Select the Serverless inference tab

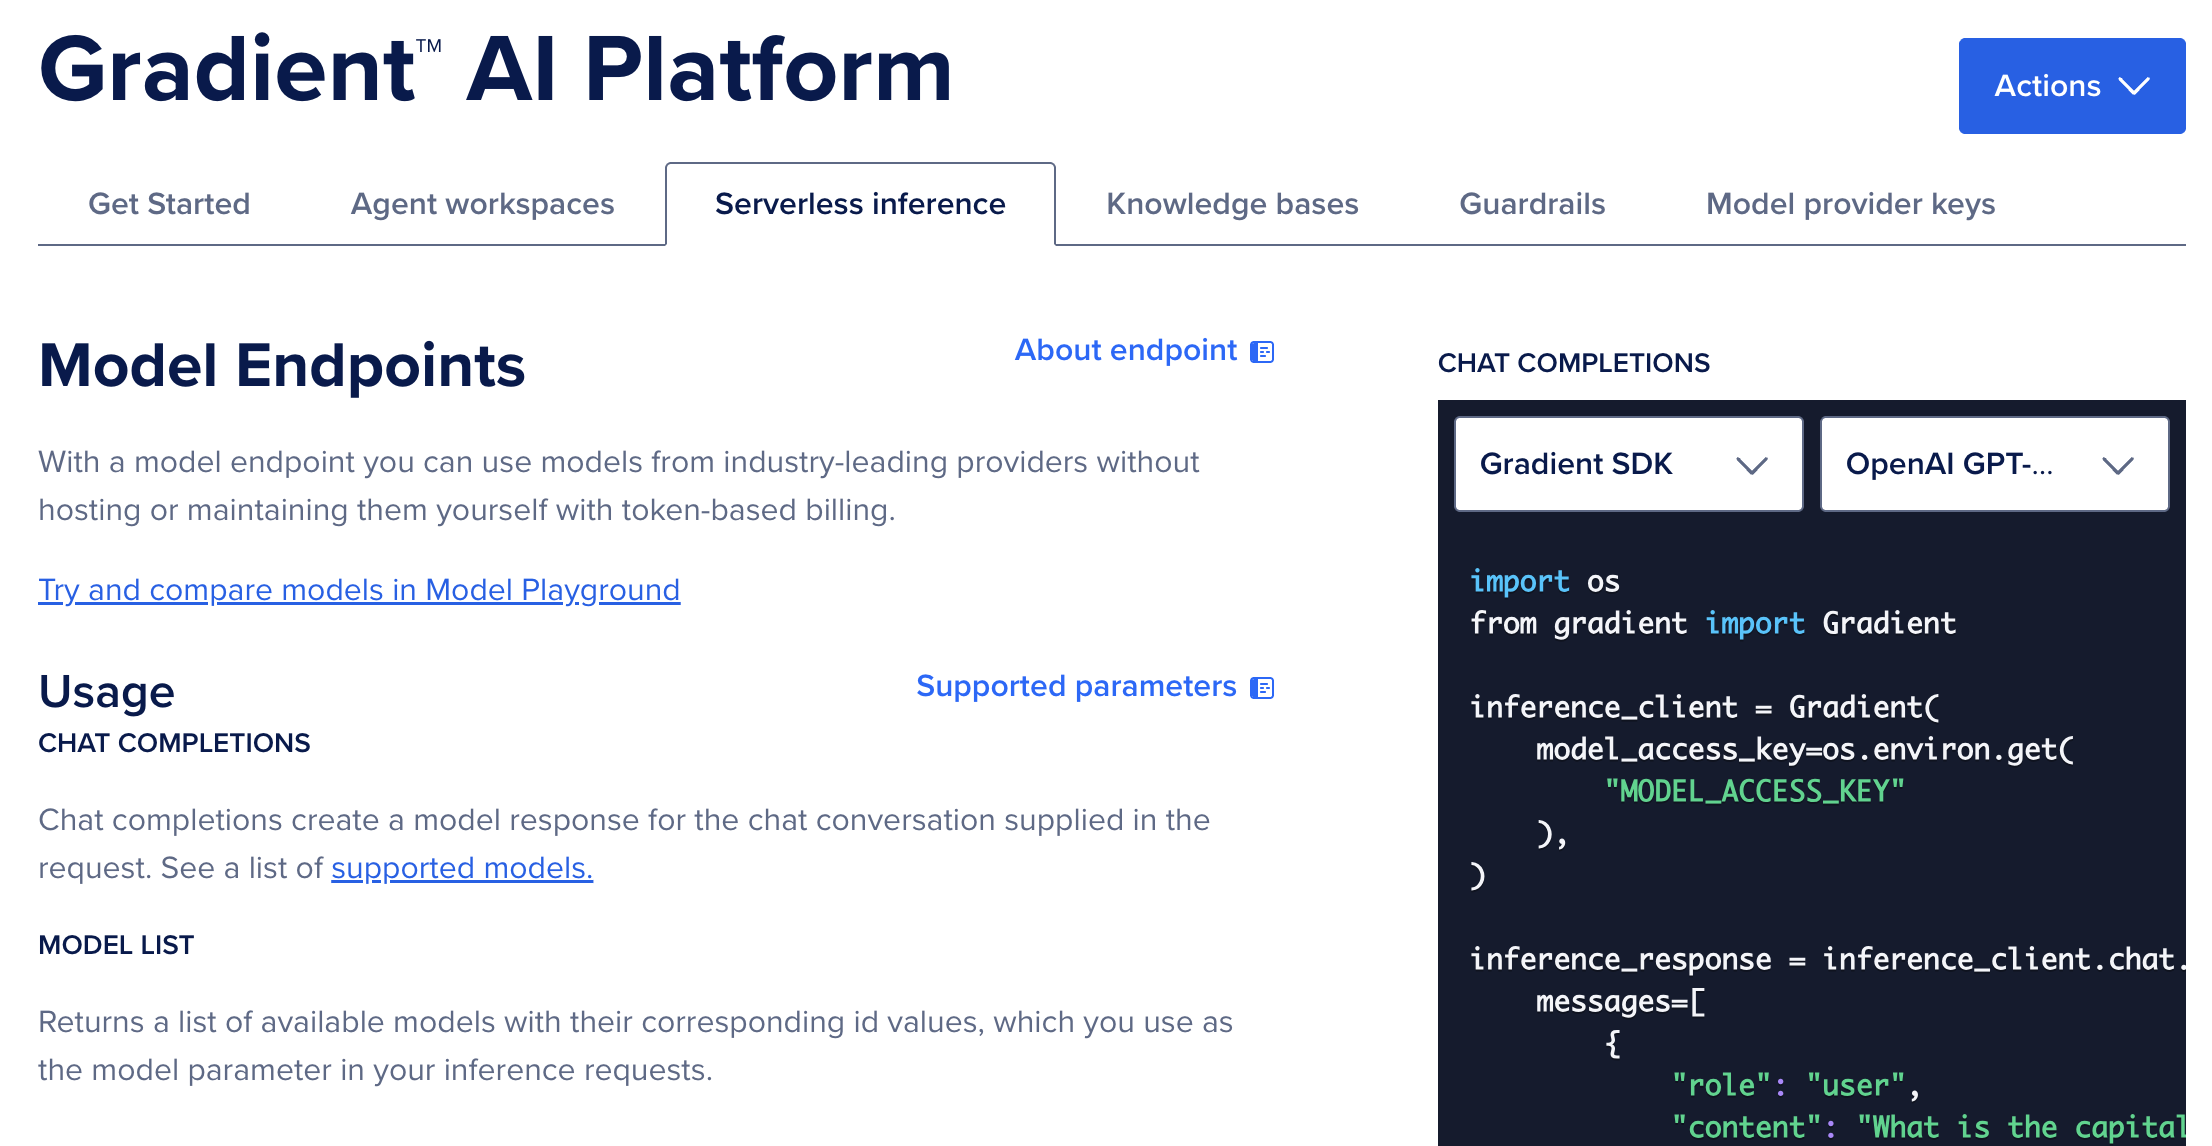coord(860,204)
